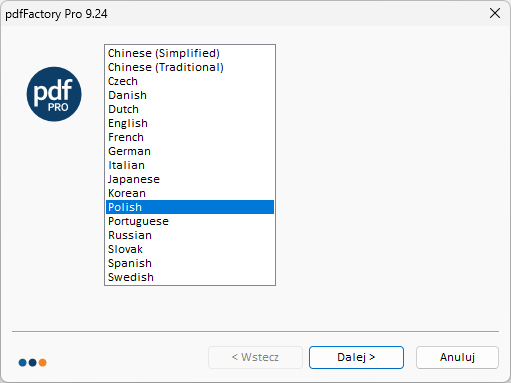This screenshot has width=511, height=383.
Task: Select Swedish at the list bottom
Action: (190, 277)
